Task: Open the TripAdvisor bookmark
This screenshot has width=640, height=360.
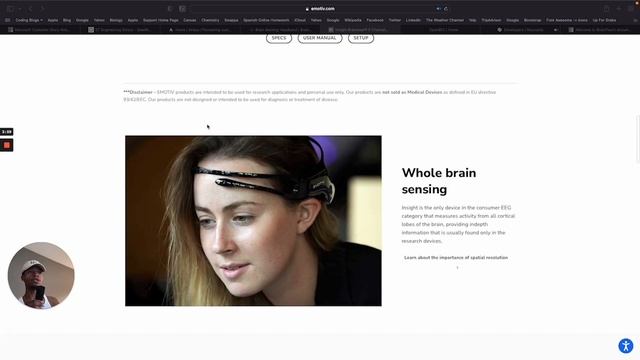Action: click(491, 20)
